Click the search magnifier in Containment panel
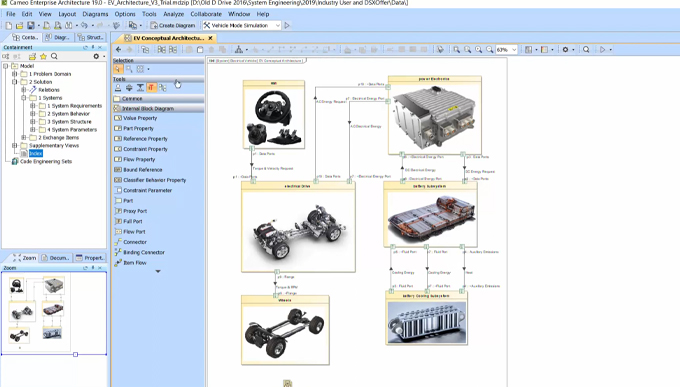This screenshot has height=388, width=680. coord(54,56)
